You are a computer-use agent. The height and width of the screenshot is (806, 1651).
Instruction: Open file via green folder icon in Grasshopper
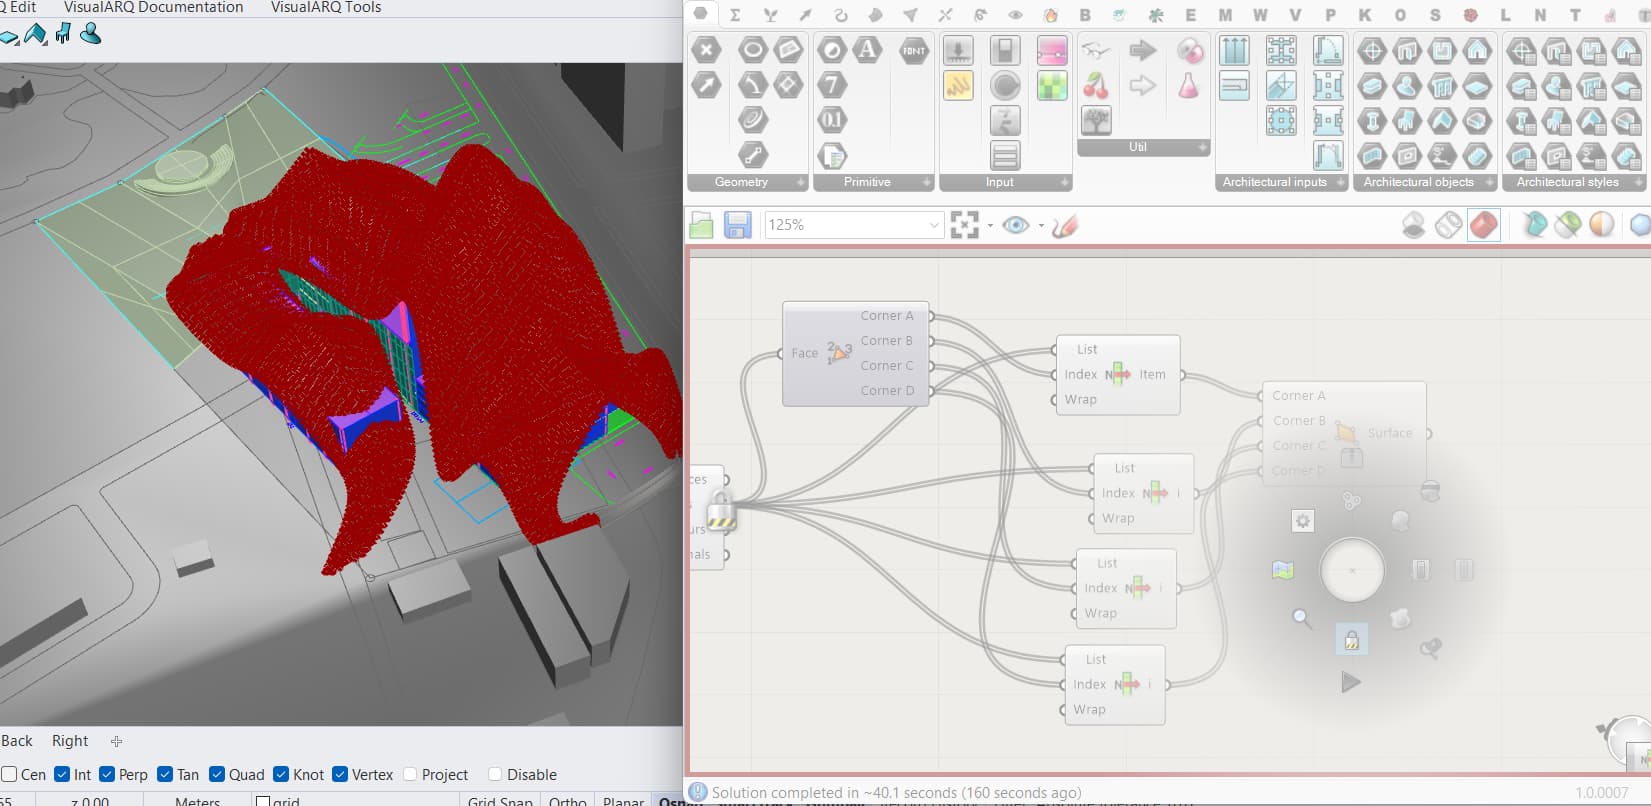click(702, 225)
